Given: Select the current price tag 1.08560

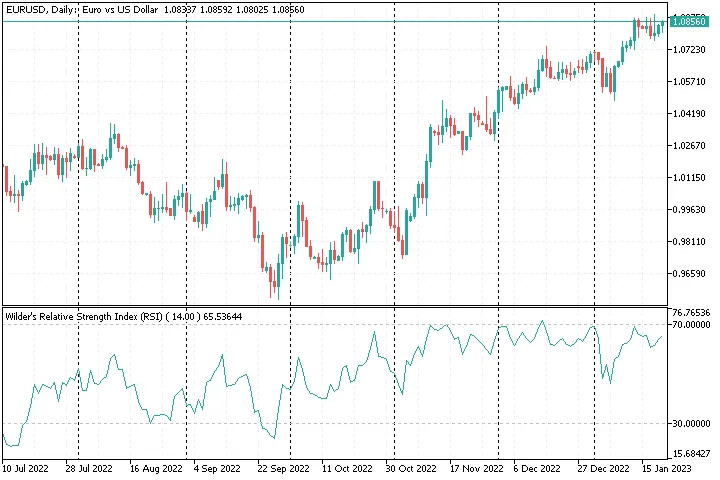Looking at the screenshot, I should (689, 21).
